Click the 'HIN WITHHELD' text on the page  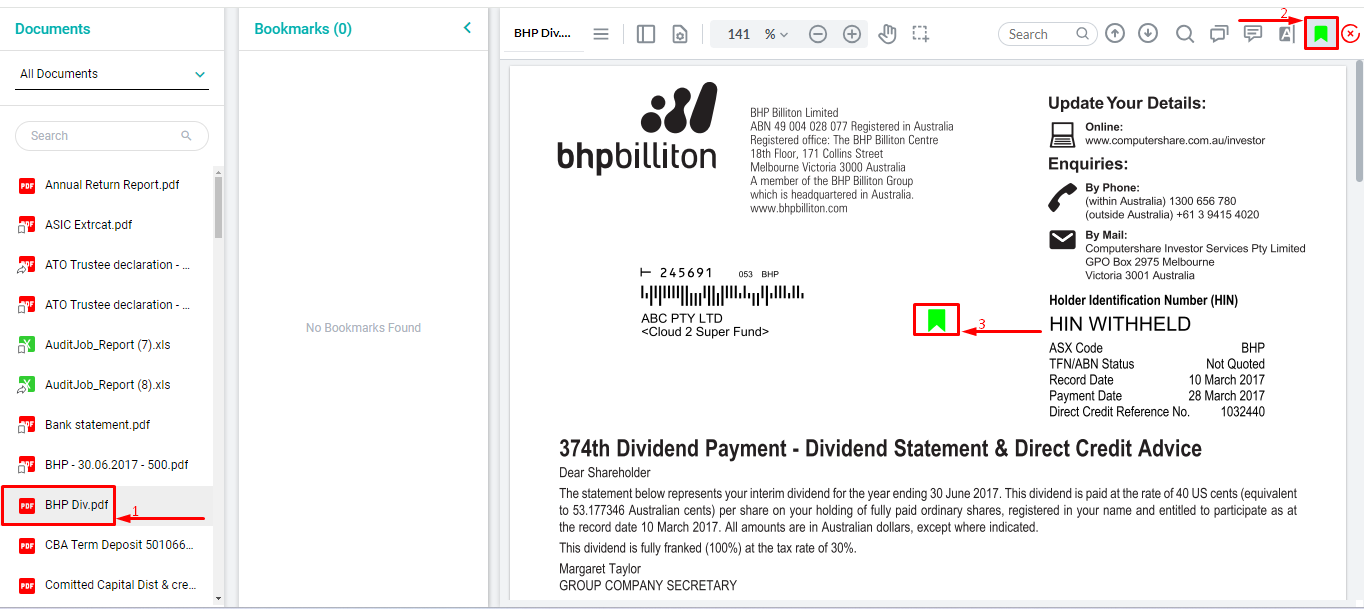point(1120,324)
